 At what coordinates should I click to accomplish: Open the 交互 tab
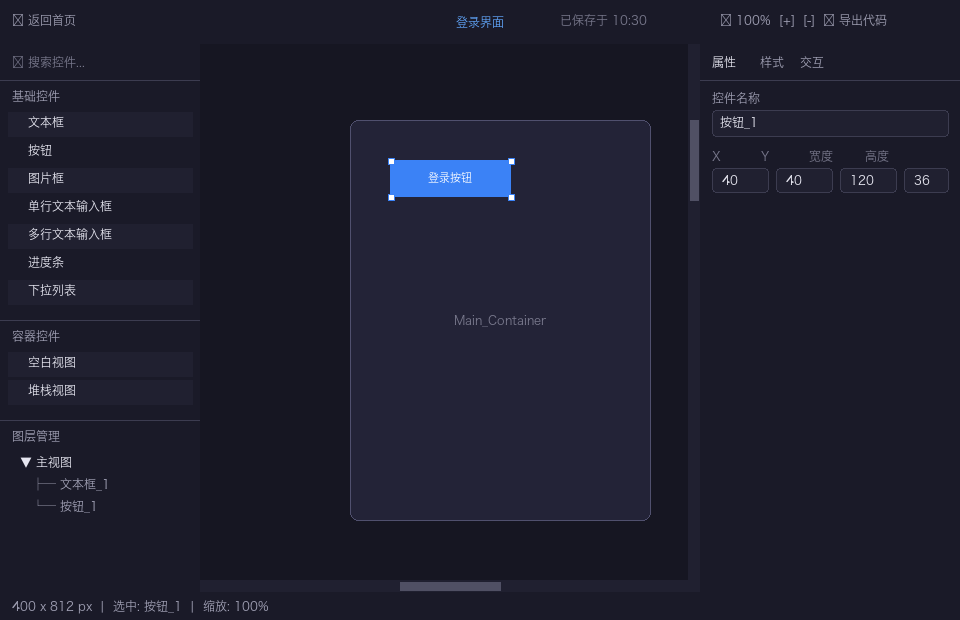pos(811,62)
